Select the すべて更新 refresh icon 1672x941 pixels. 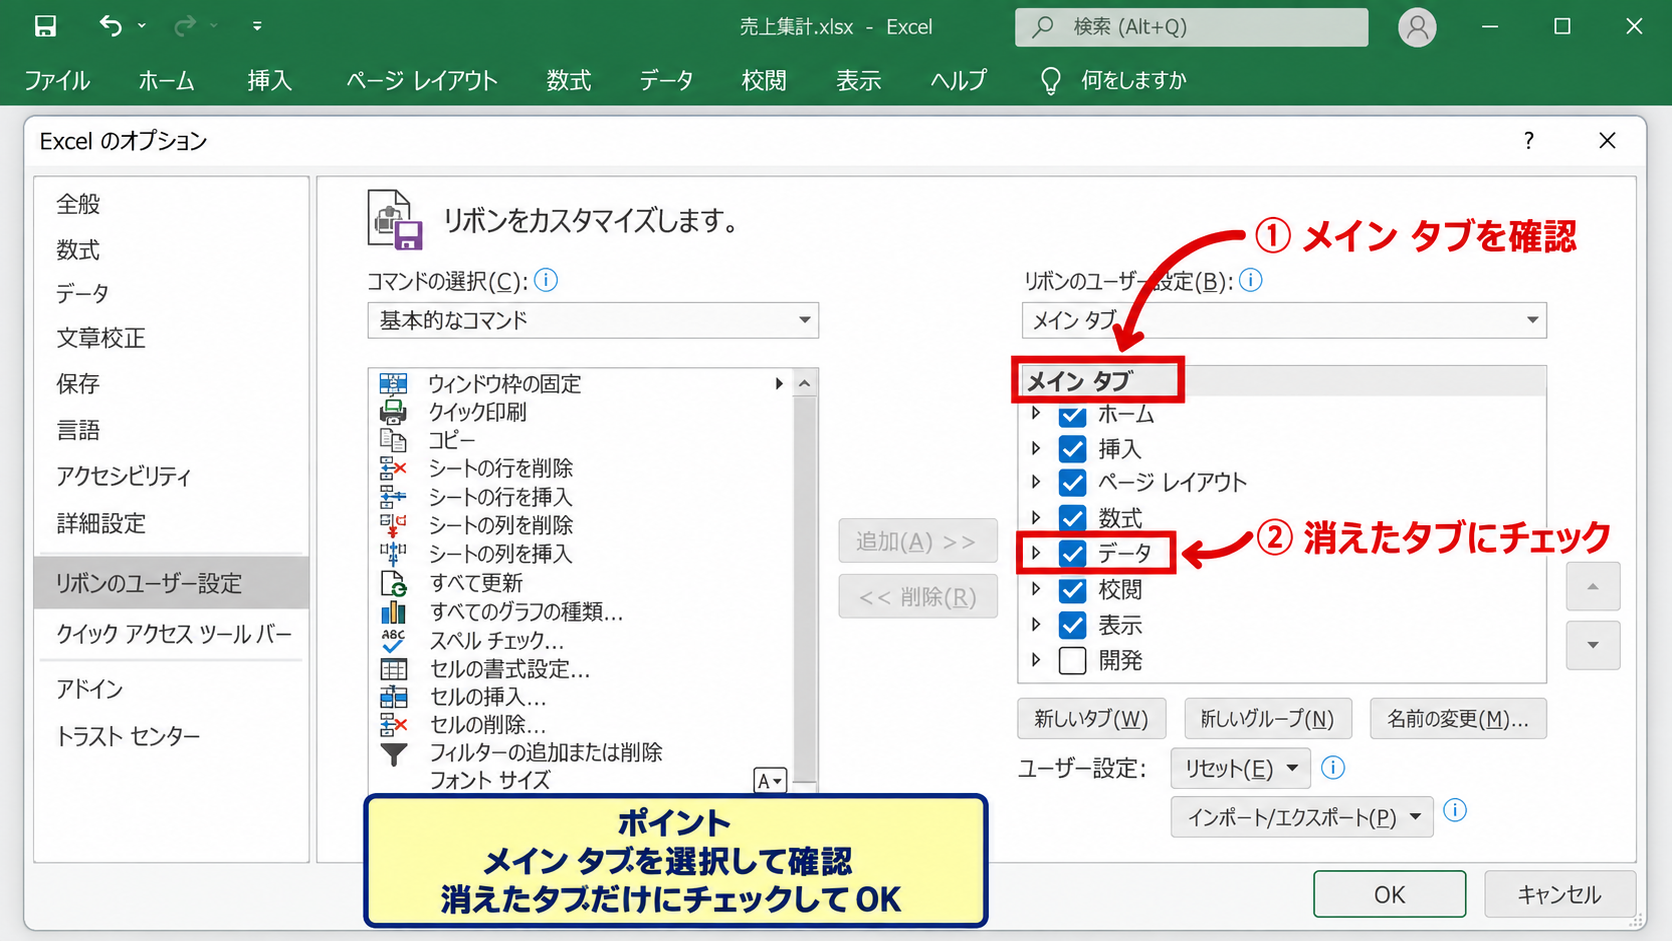point(394,582)
